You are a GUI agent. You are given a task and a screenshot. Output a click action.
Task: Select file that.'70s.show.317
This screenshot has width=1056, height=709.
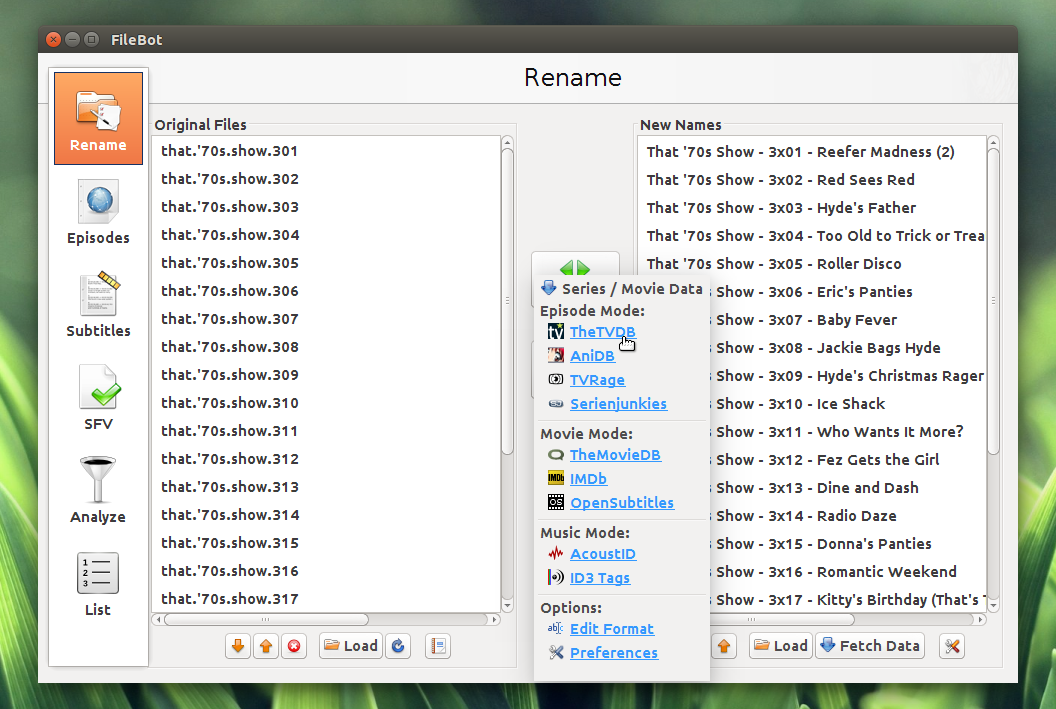point(326,599)
